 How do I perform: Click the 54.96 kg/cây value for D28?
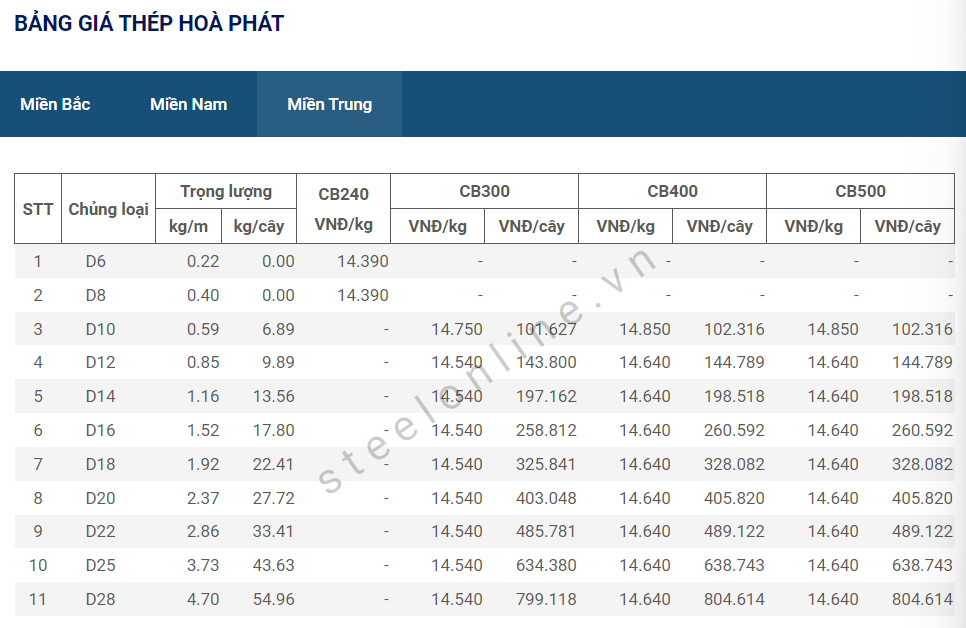274,599
